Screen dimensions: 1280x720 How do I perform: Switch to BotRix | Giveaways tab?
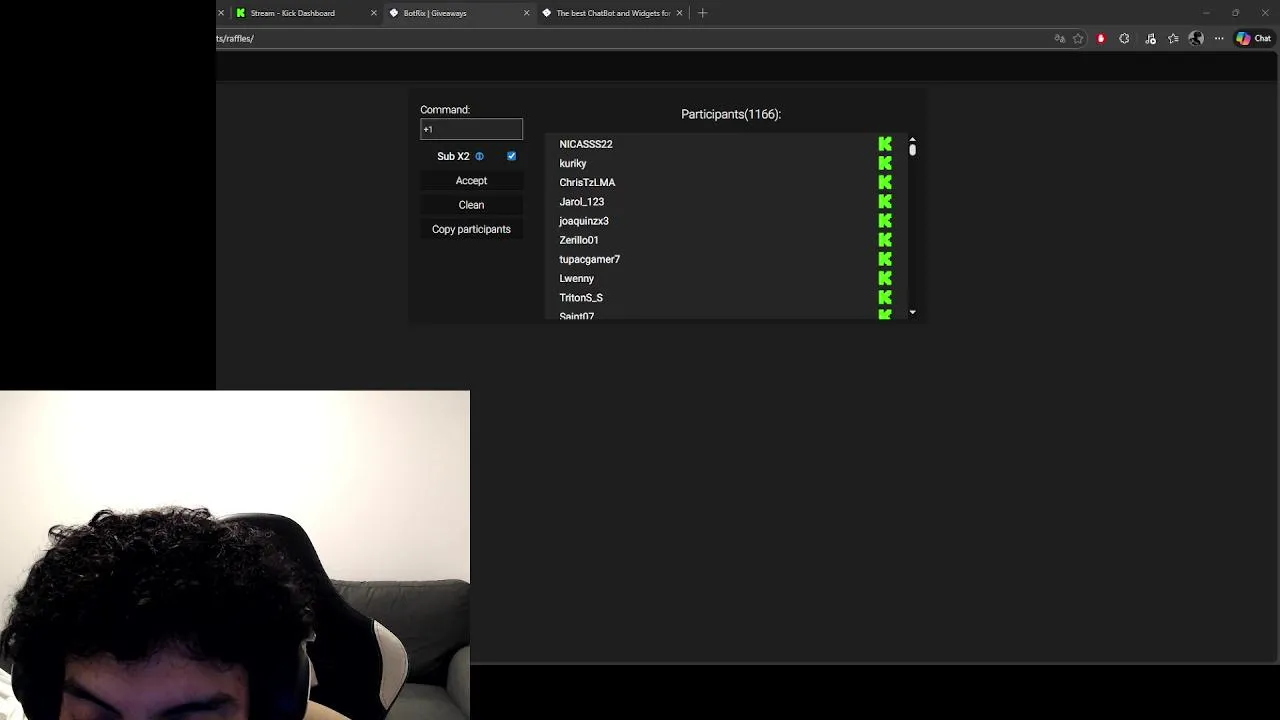click(458, 13)
